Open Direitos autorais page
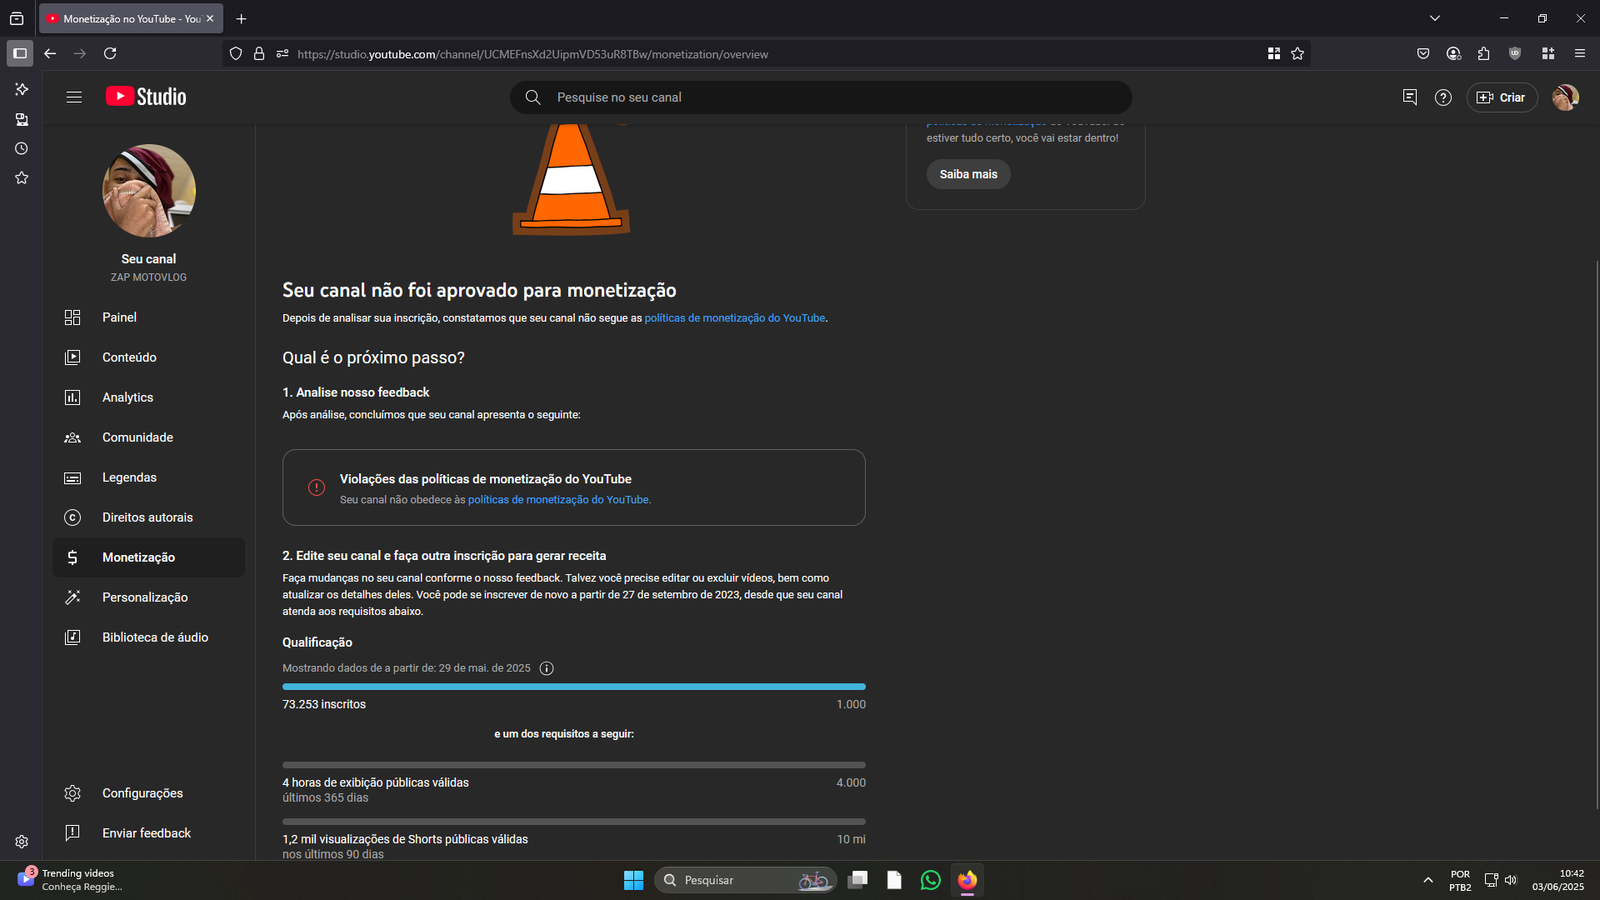Viewport: 1600px width, 900px height. [x=148, y=517]
